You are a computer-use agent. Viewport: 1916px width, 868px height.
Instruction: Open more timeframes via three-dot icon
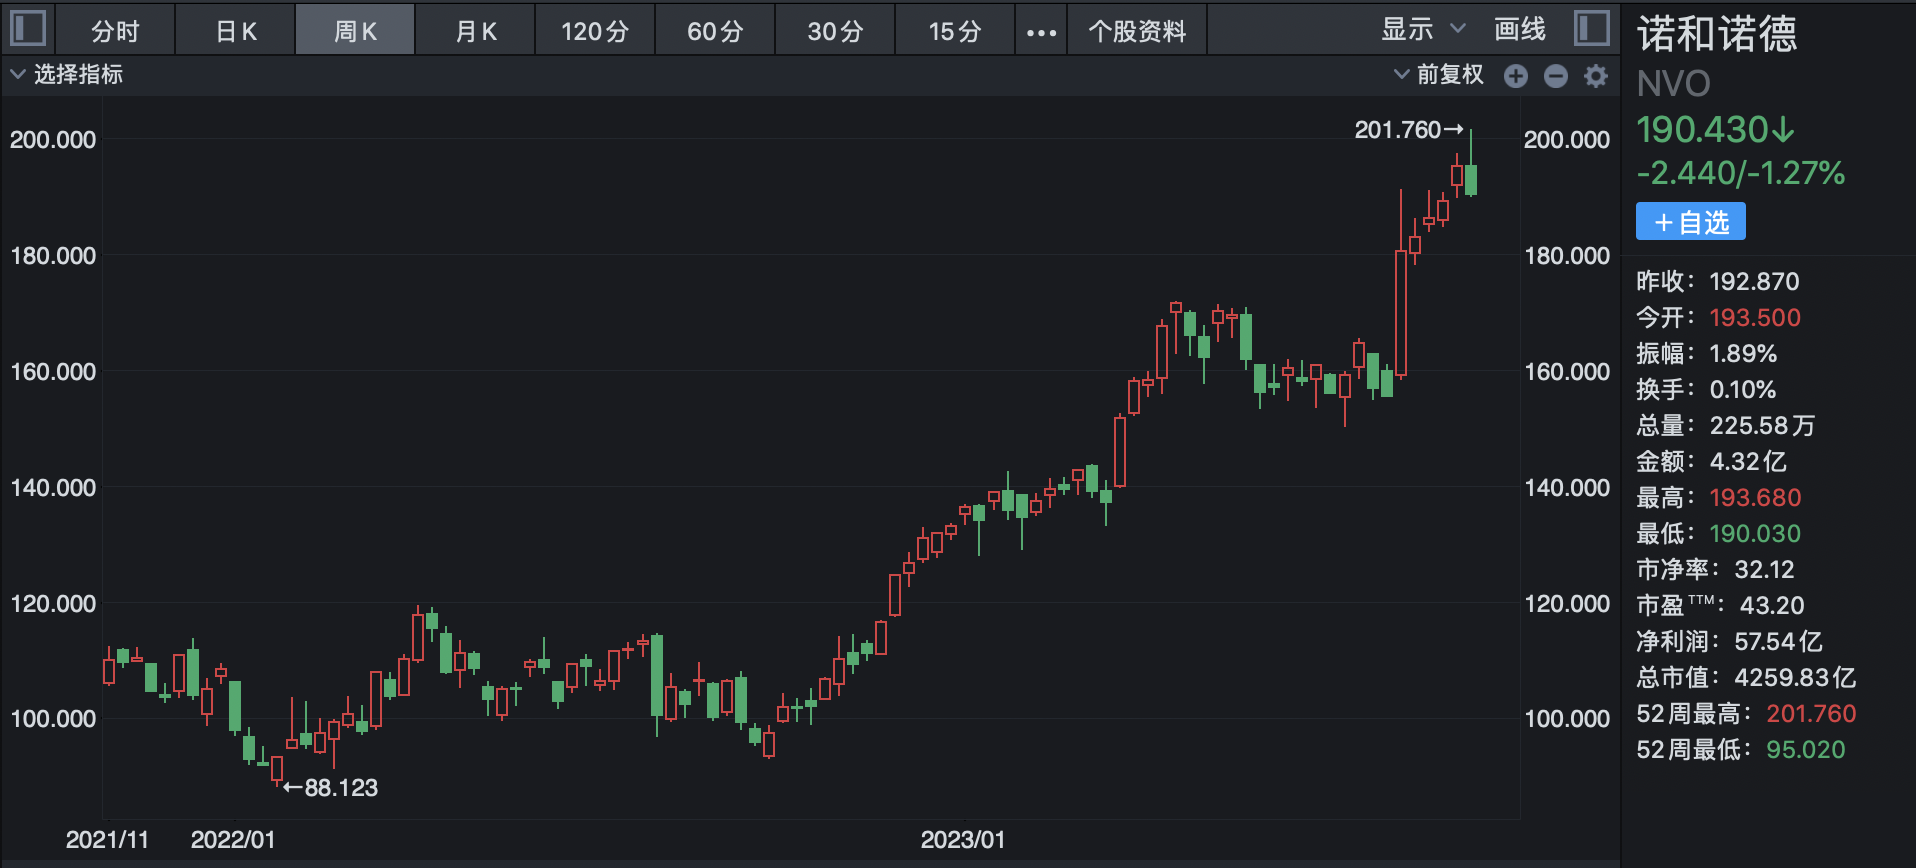[1041, 32]
